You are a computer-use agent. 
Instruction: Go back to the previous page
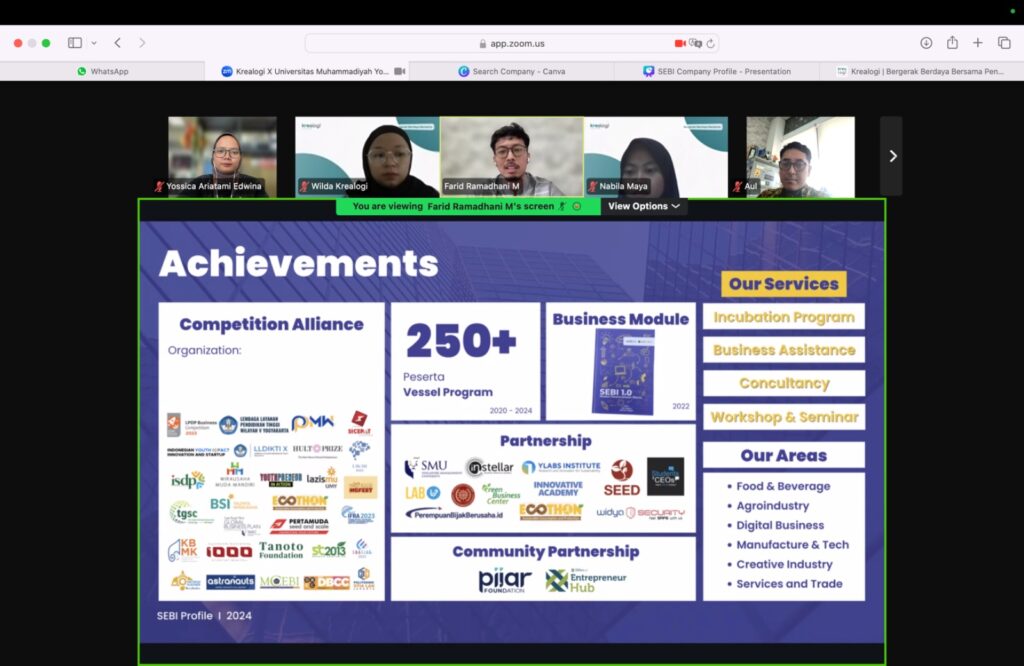click(x=118, y=43)
